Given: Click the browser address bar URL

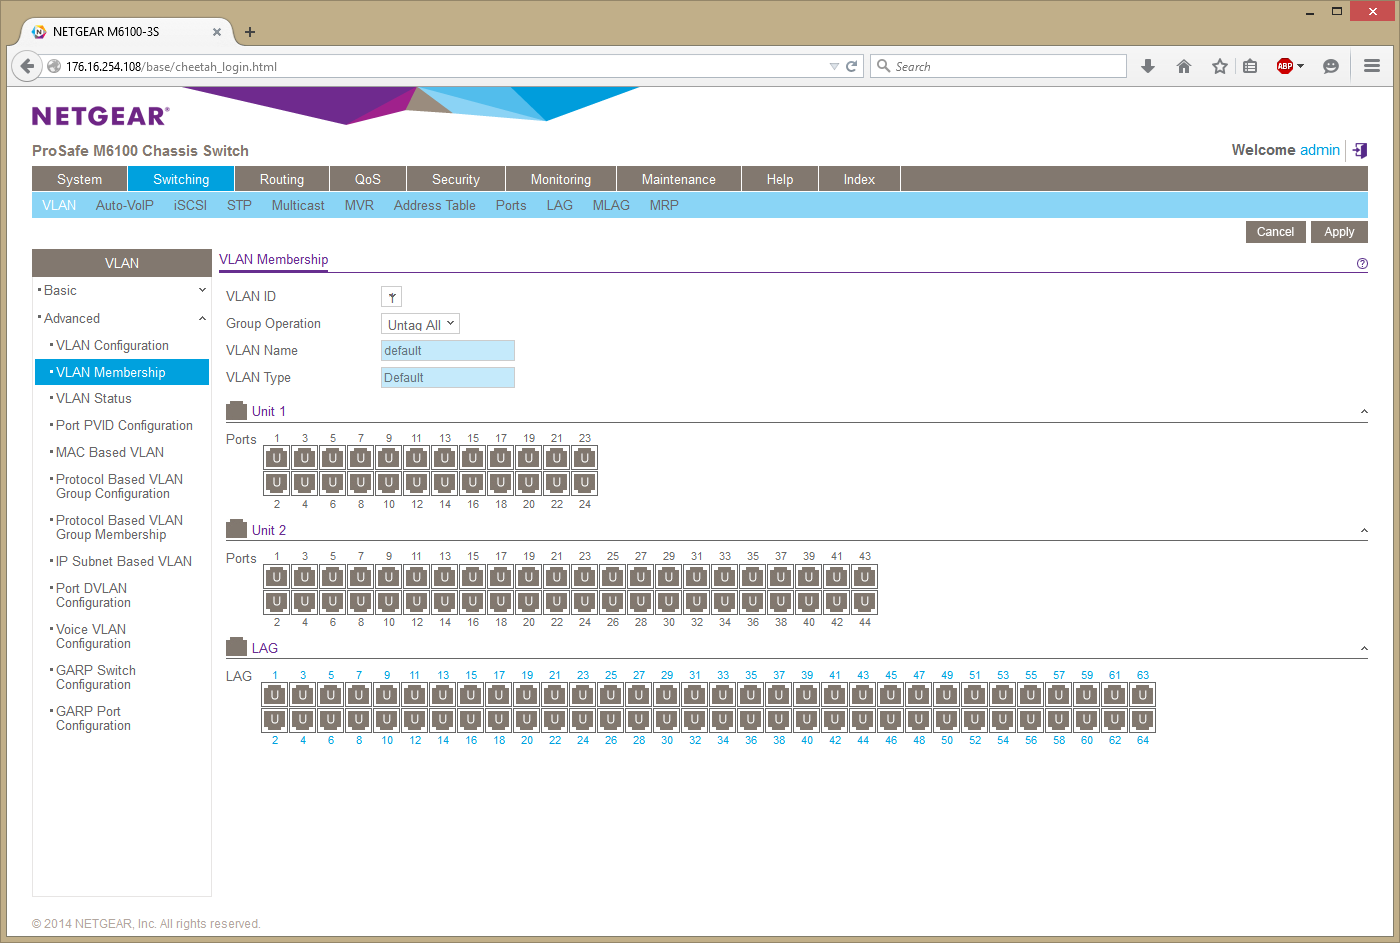Looking at the screenshot, I should pyautogui.click(x=171, y=67).
